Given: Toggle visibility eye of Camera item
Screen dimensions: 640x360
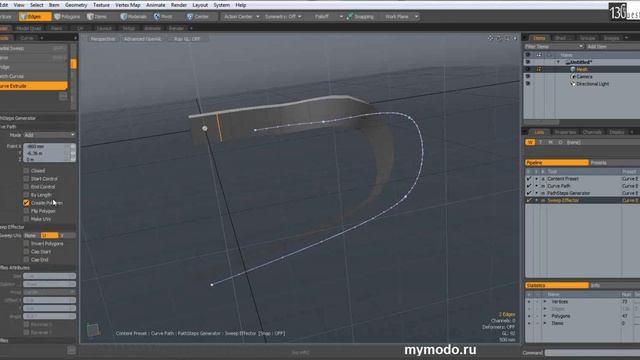Looking at the screenshot, I should click(x=528, y=76).
